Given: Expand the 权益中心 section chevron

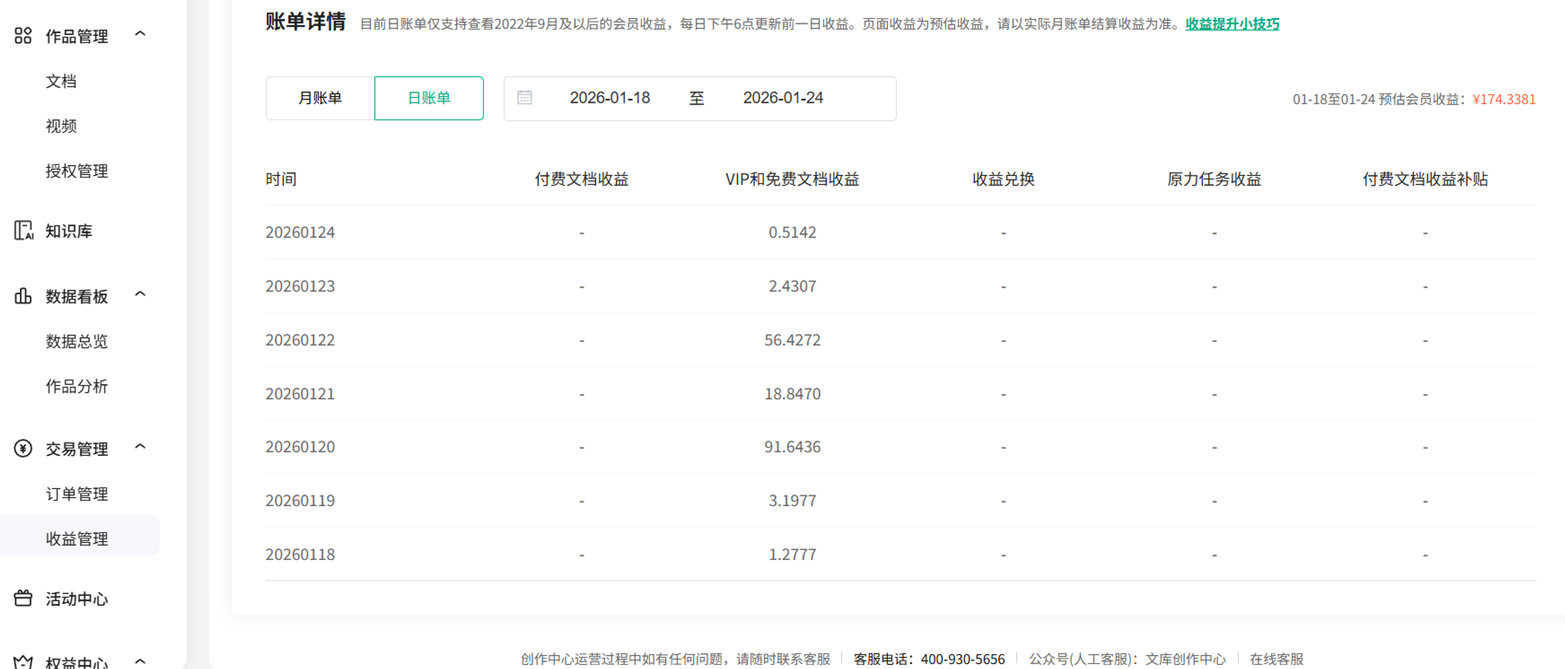Looking at the screenshot, I should pos(139,660).
